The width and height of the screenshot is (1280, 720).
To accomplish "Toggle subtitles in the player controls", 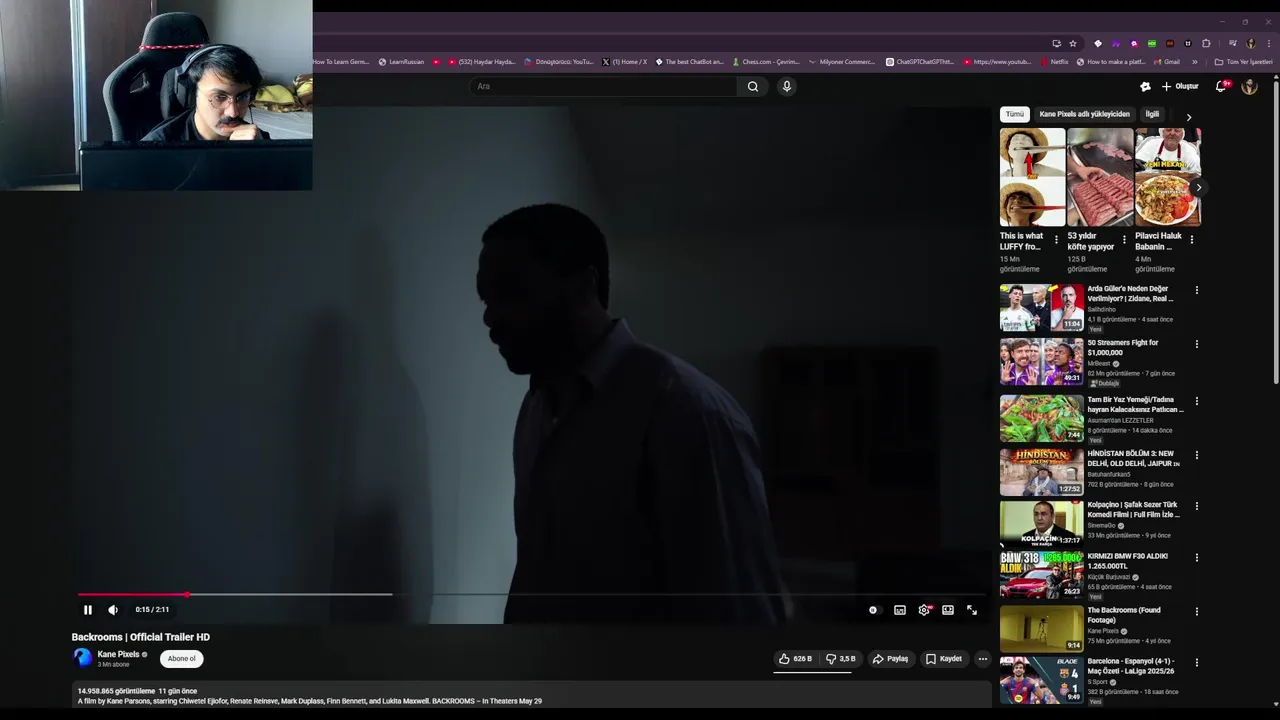I will click(x=900, y=610).
